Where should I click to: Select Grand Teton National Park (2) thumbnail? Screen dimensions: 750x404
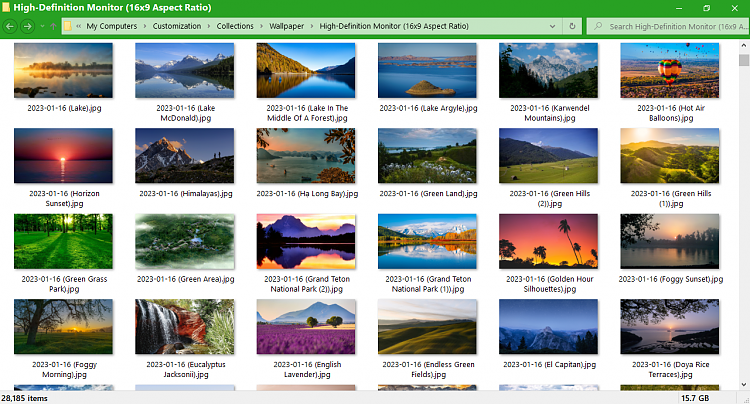[306, 241]
